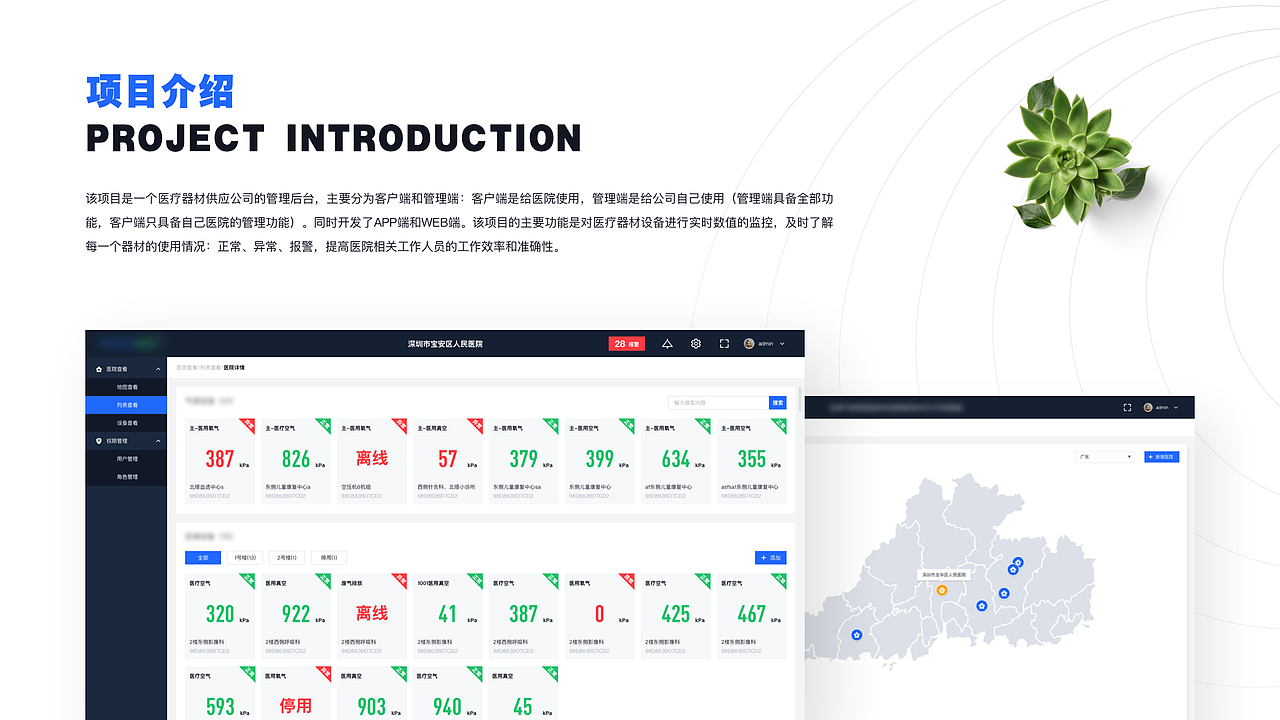This screenshot has width=1280, height=720.
Task: Select the orange map pin for 深圳市宝安区人民医院
Action: 940,591
